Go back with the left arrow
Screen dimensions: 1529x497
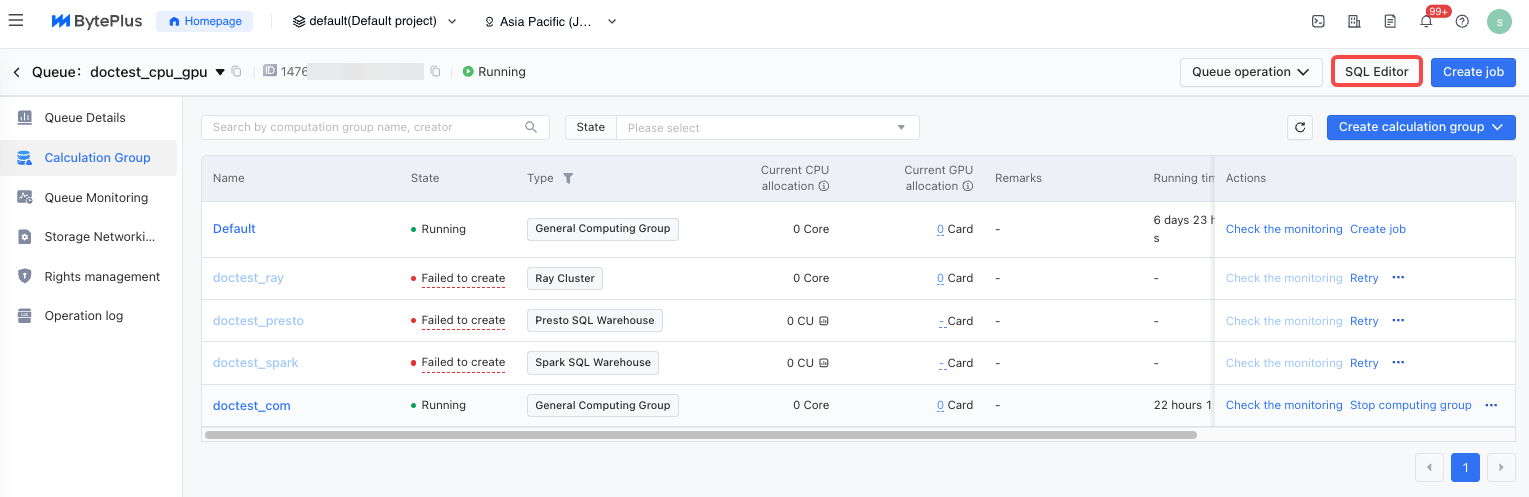click(x=17, y=72)
